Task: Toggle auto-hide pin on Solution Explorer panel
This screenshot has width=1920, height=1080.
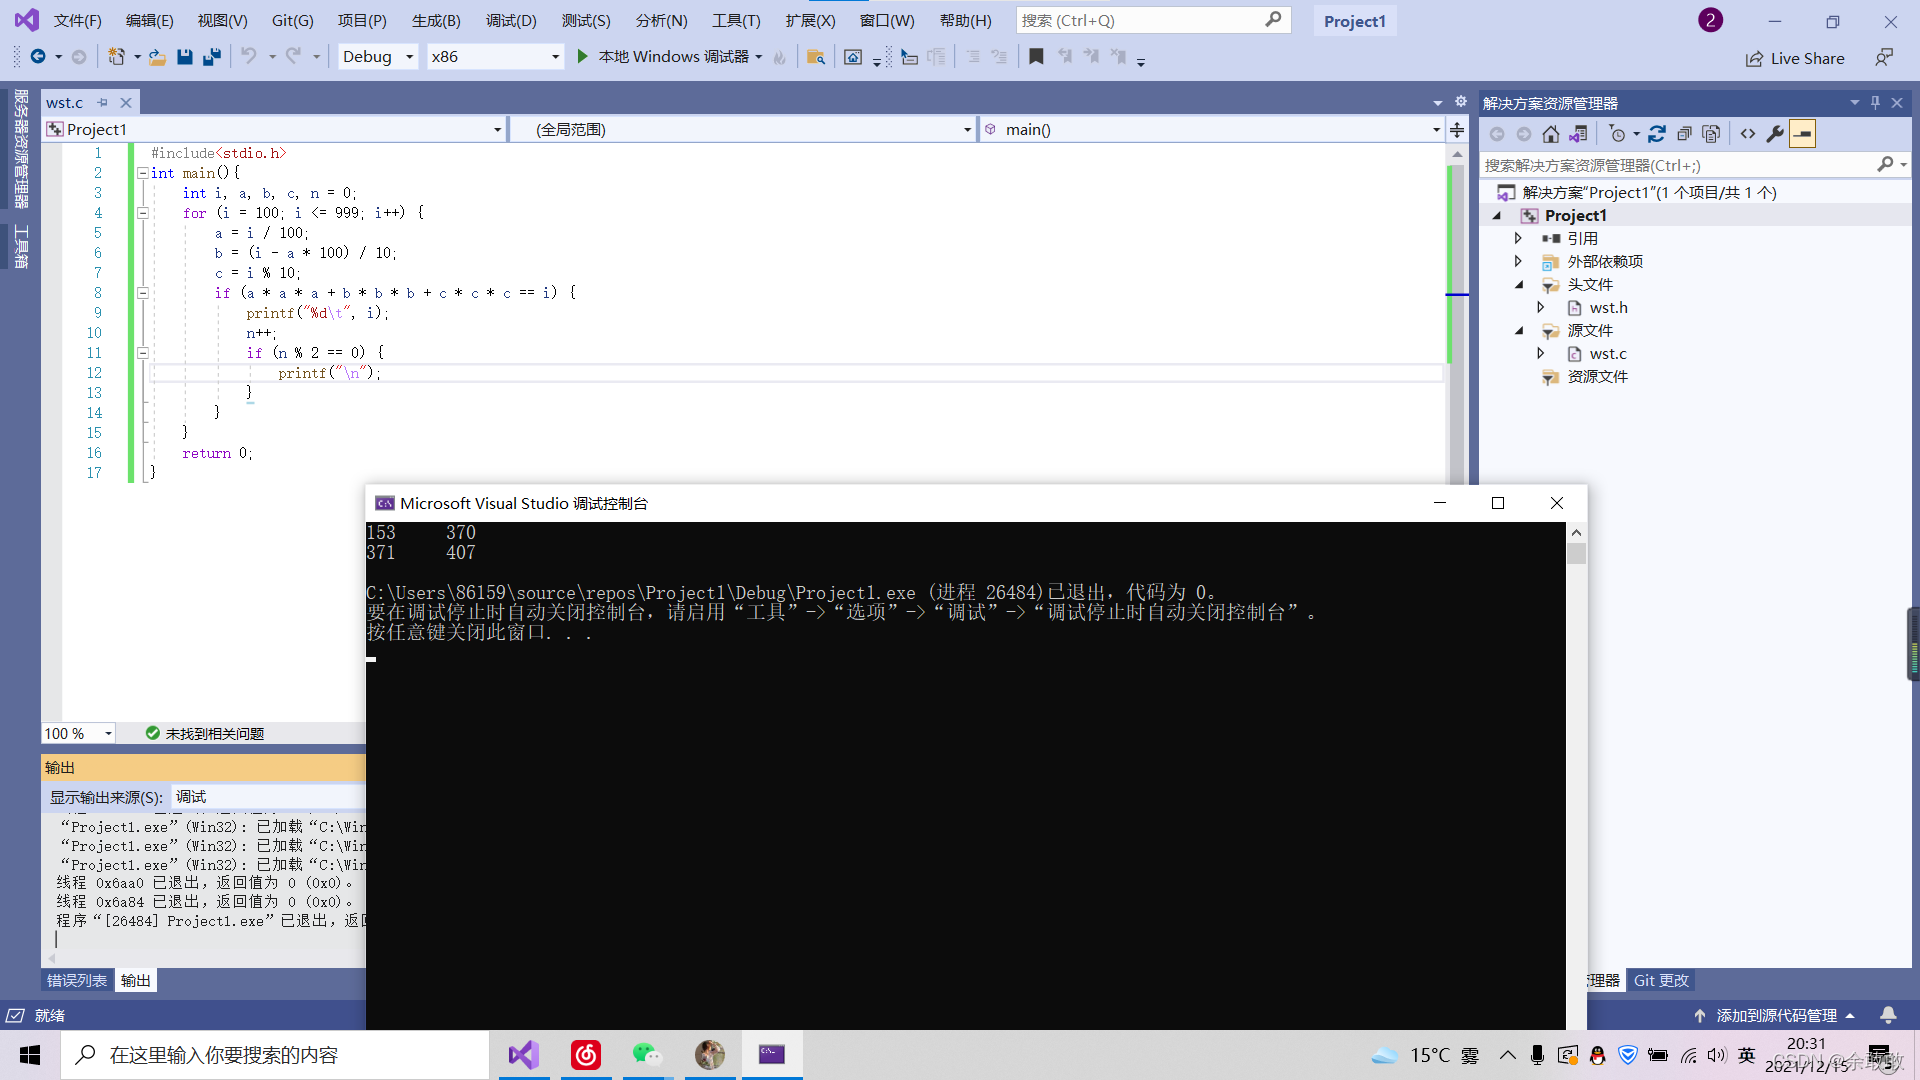Action: pos(1875,102)
